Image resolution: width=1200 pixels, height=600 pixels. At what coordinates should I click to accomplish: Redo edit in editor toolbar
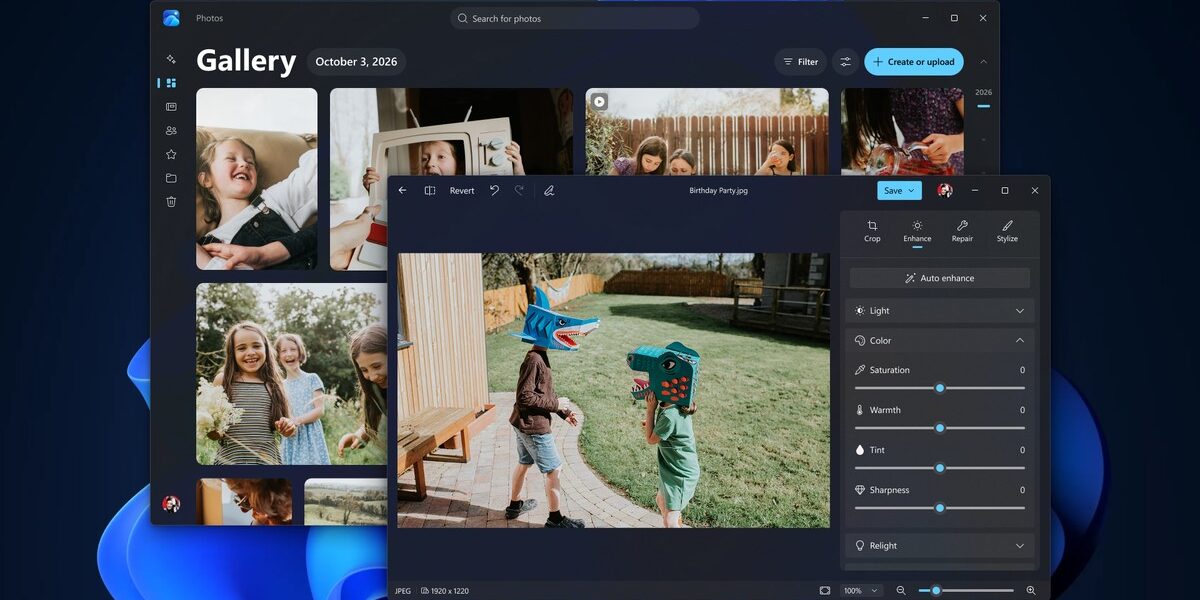click(x=519, y=190)
